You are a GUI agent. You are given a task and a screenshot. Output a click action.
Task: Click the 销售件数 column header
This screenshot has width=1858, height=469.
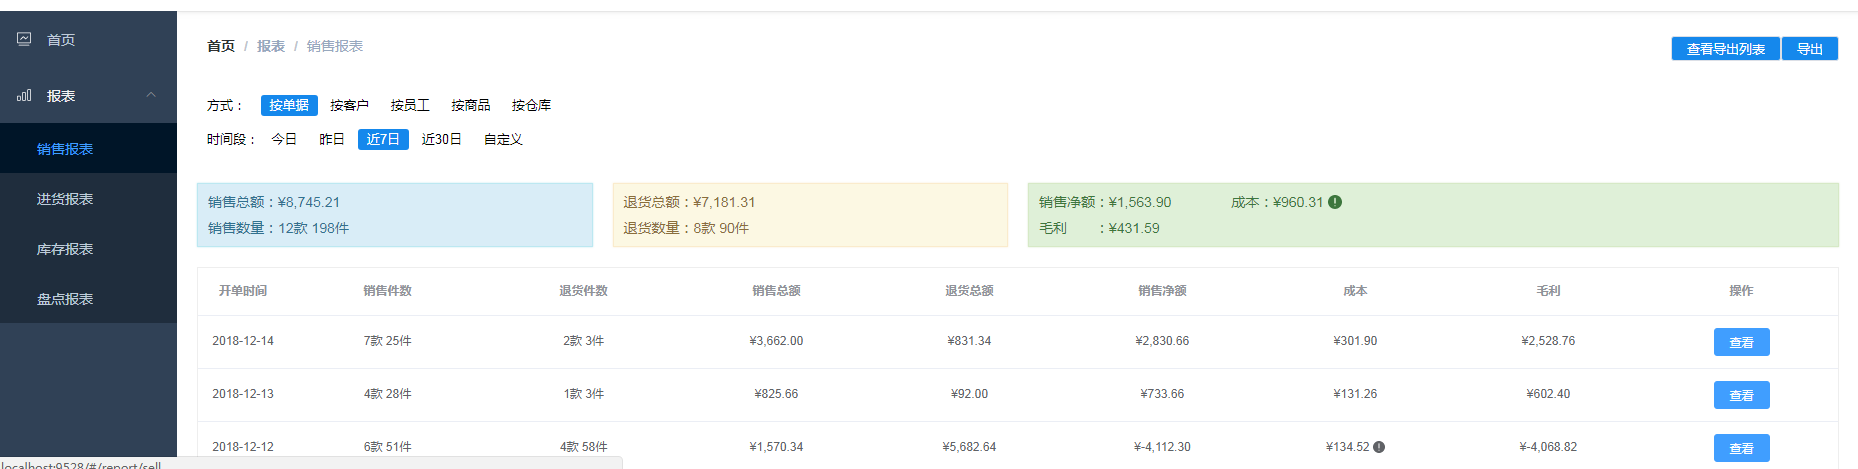coord(388,291)
